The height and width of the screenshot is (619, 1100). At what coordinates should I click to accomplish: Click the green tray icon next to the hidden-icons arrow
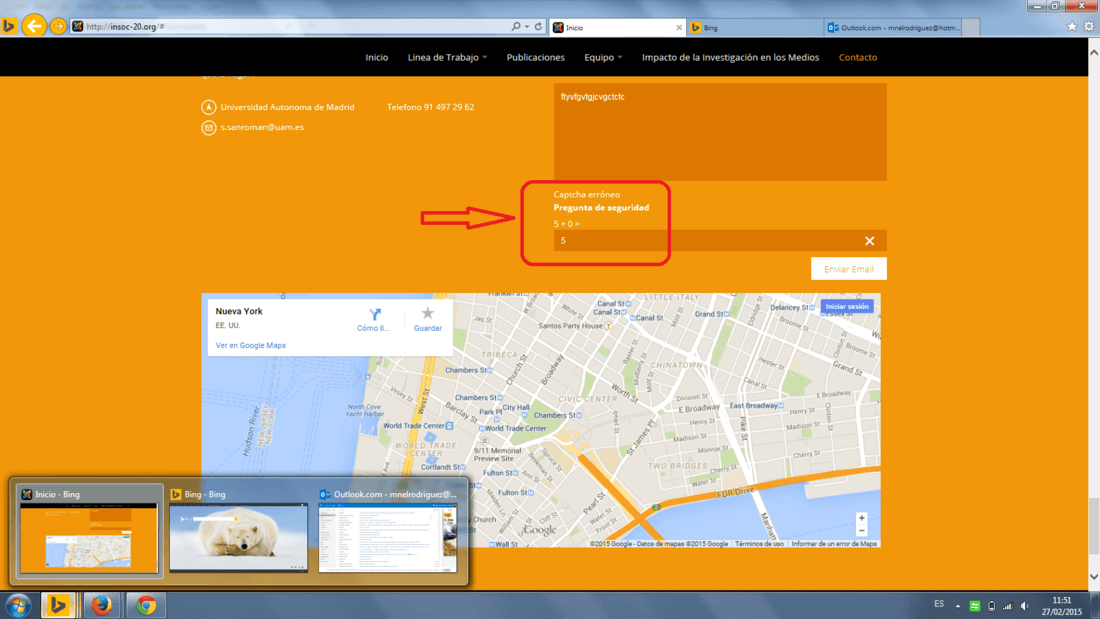974,606
